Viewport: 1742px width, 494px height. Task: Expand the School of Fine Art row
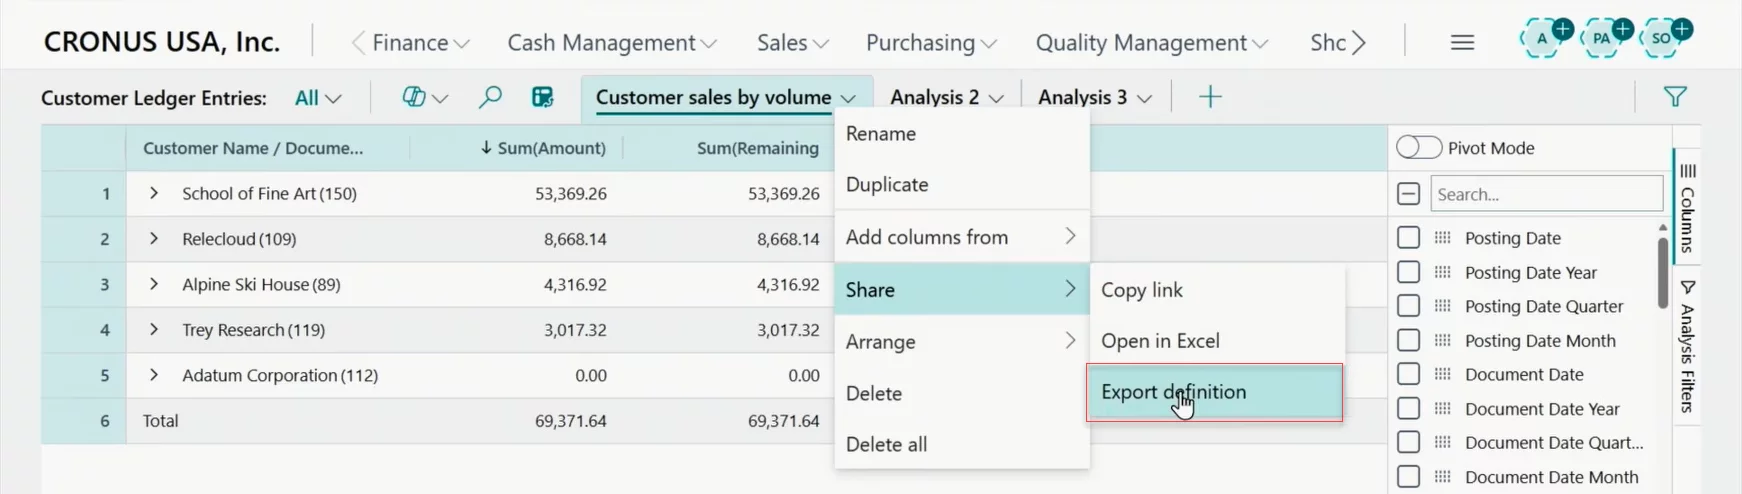click(154, 193)
